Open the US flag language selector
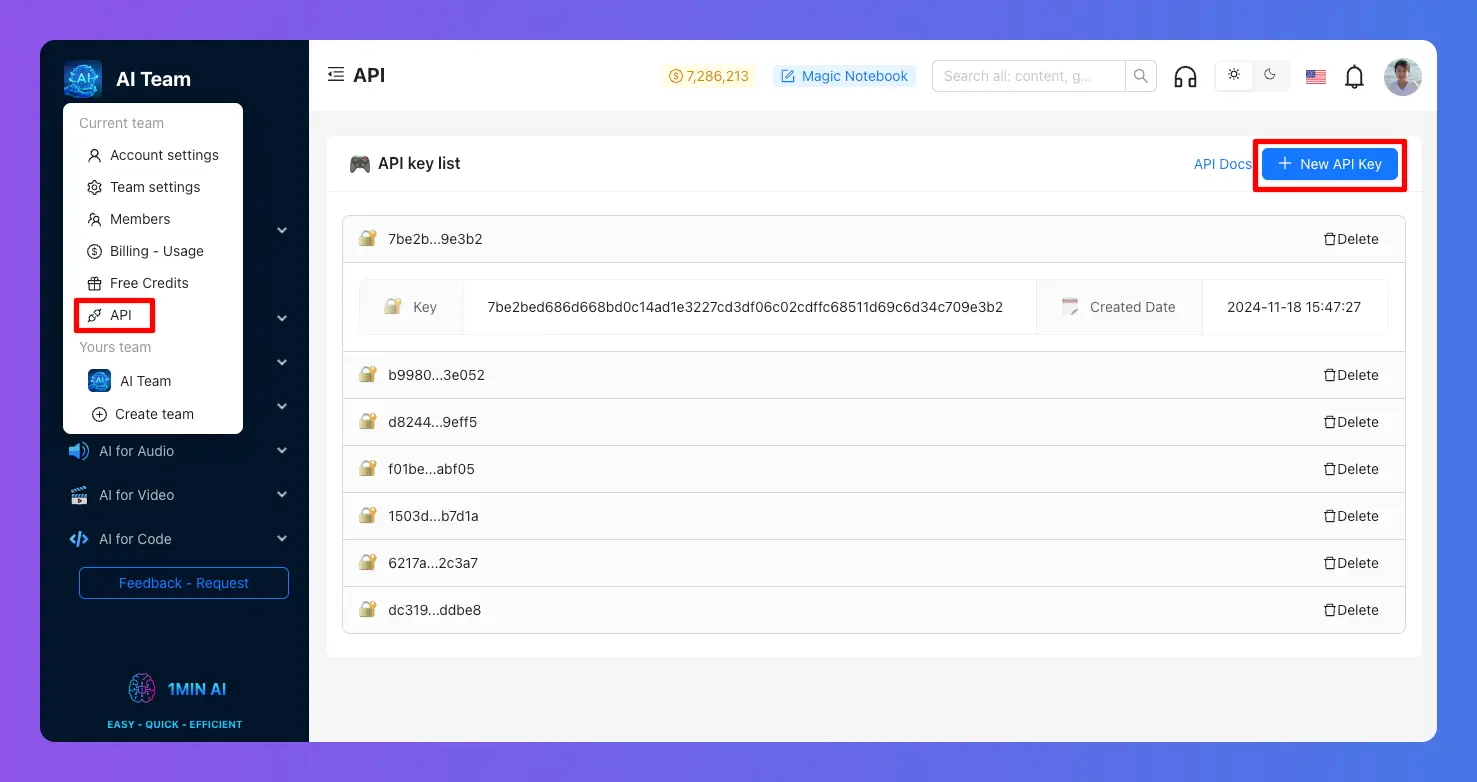Screen dimensions: 1477x782 coord(1316,76)
